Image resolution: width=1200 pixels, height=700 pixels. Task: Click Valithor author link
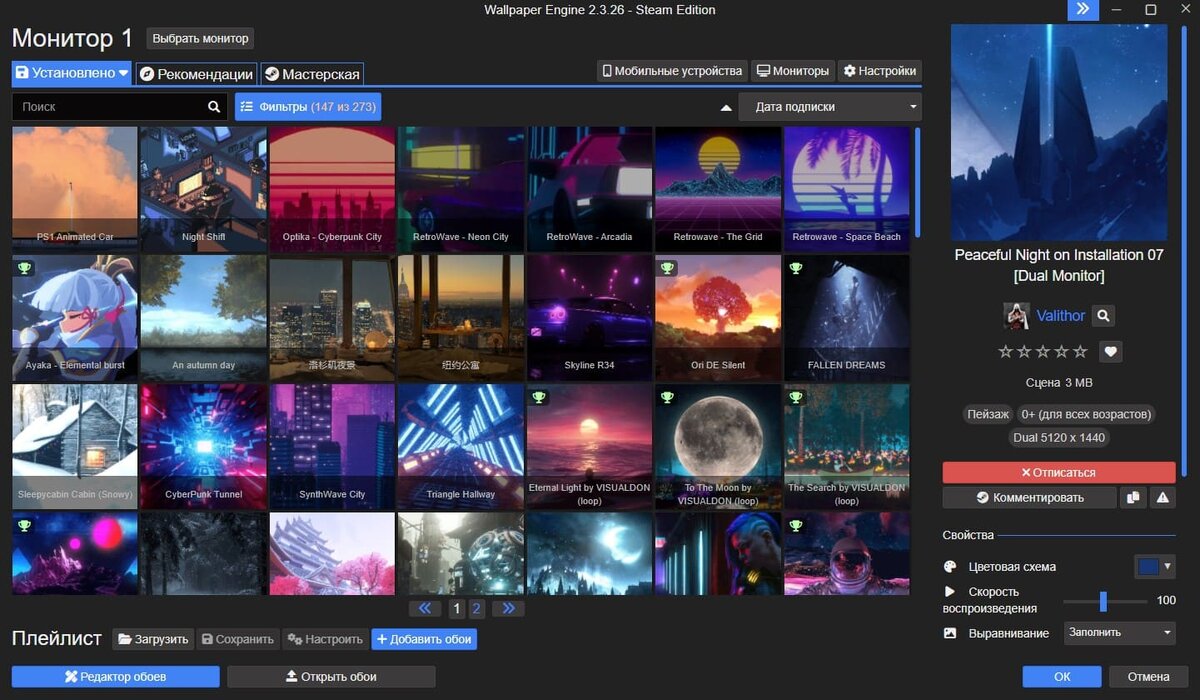coord(1060,316)
